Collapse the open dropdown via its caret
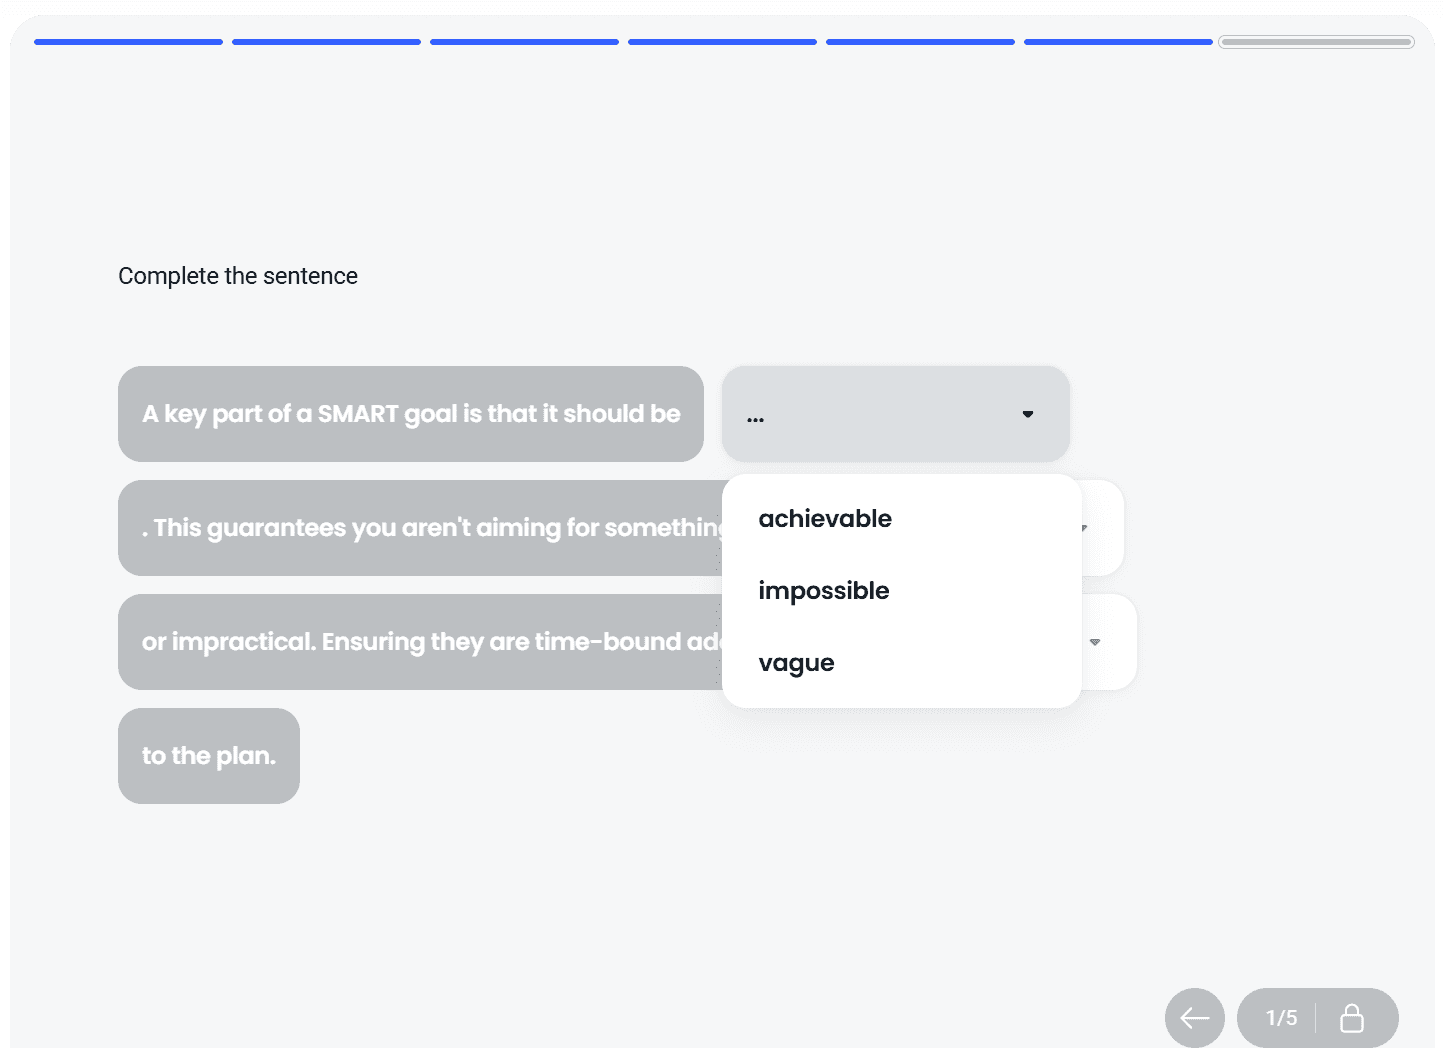The width and height of the screenshot is (1444, 1048). (1027, 414)
